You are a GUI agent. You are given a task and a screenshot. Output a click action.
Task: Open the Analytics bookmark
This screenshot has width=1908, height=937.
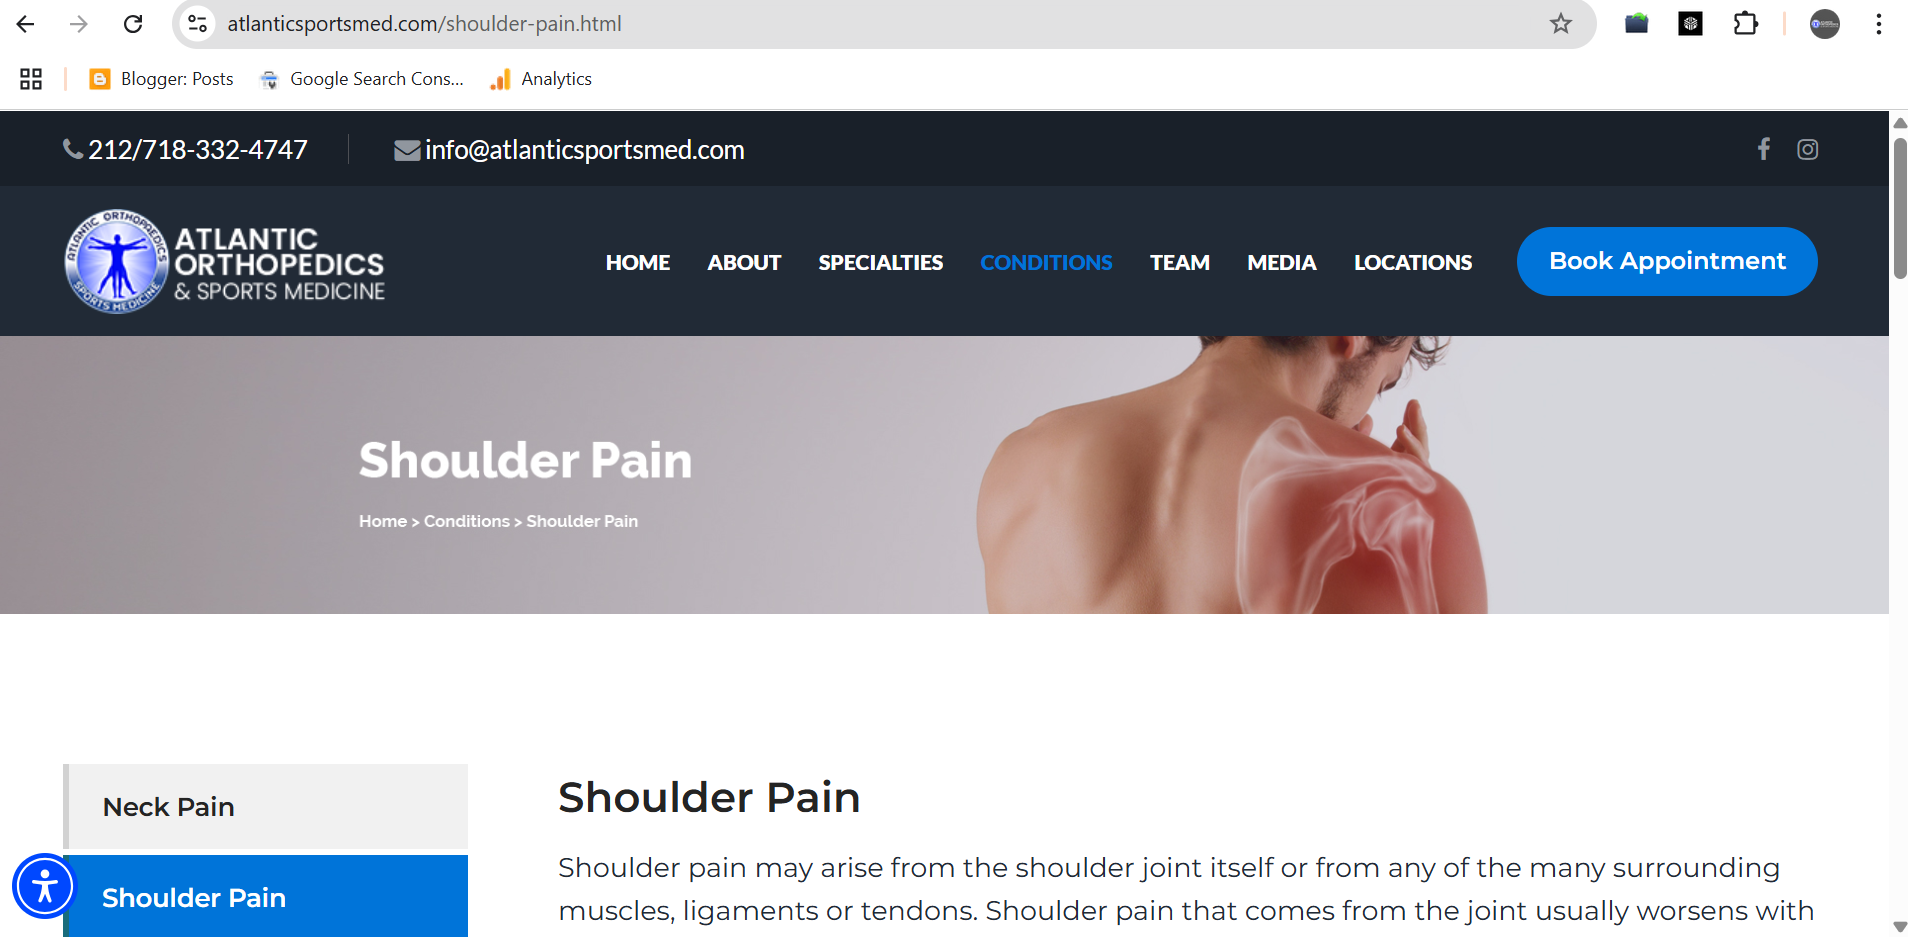click(x=541, y=79)
